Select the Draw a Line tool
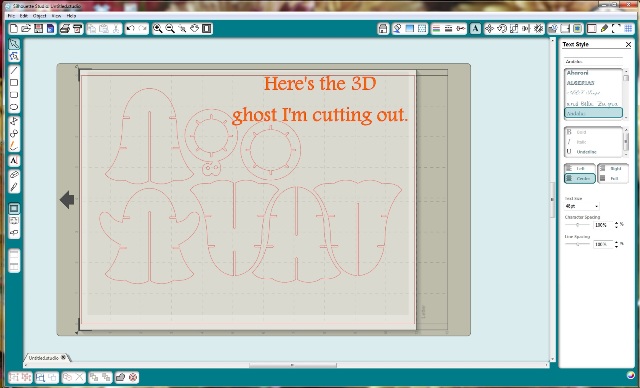 click(14, 70)
